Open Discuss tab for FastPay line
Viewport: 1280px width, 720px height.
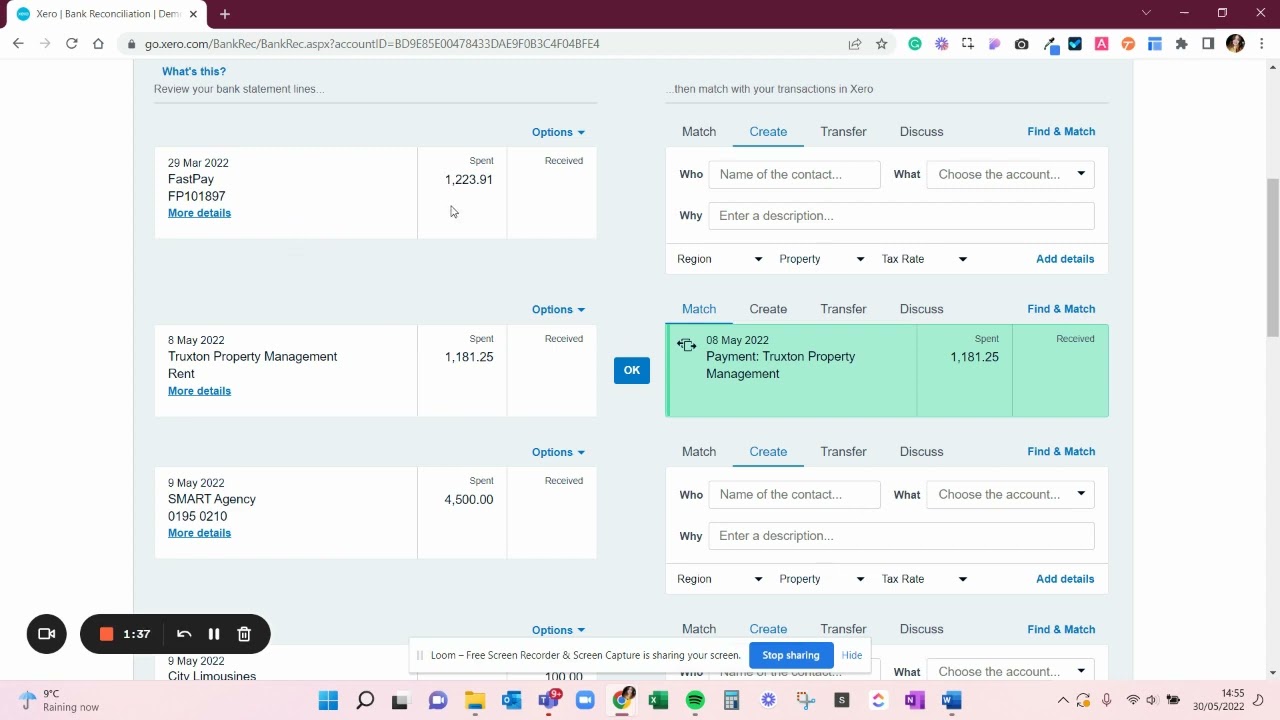(x=921, y=132)
